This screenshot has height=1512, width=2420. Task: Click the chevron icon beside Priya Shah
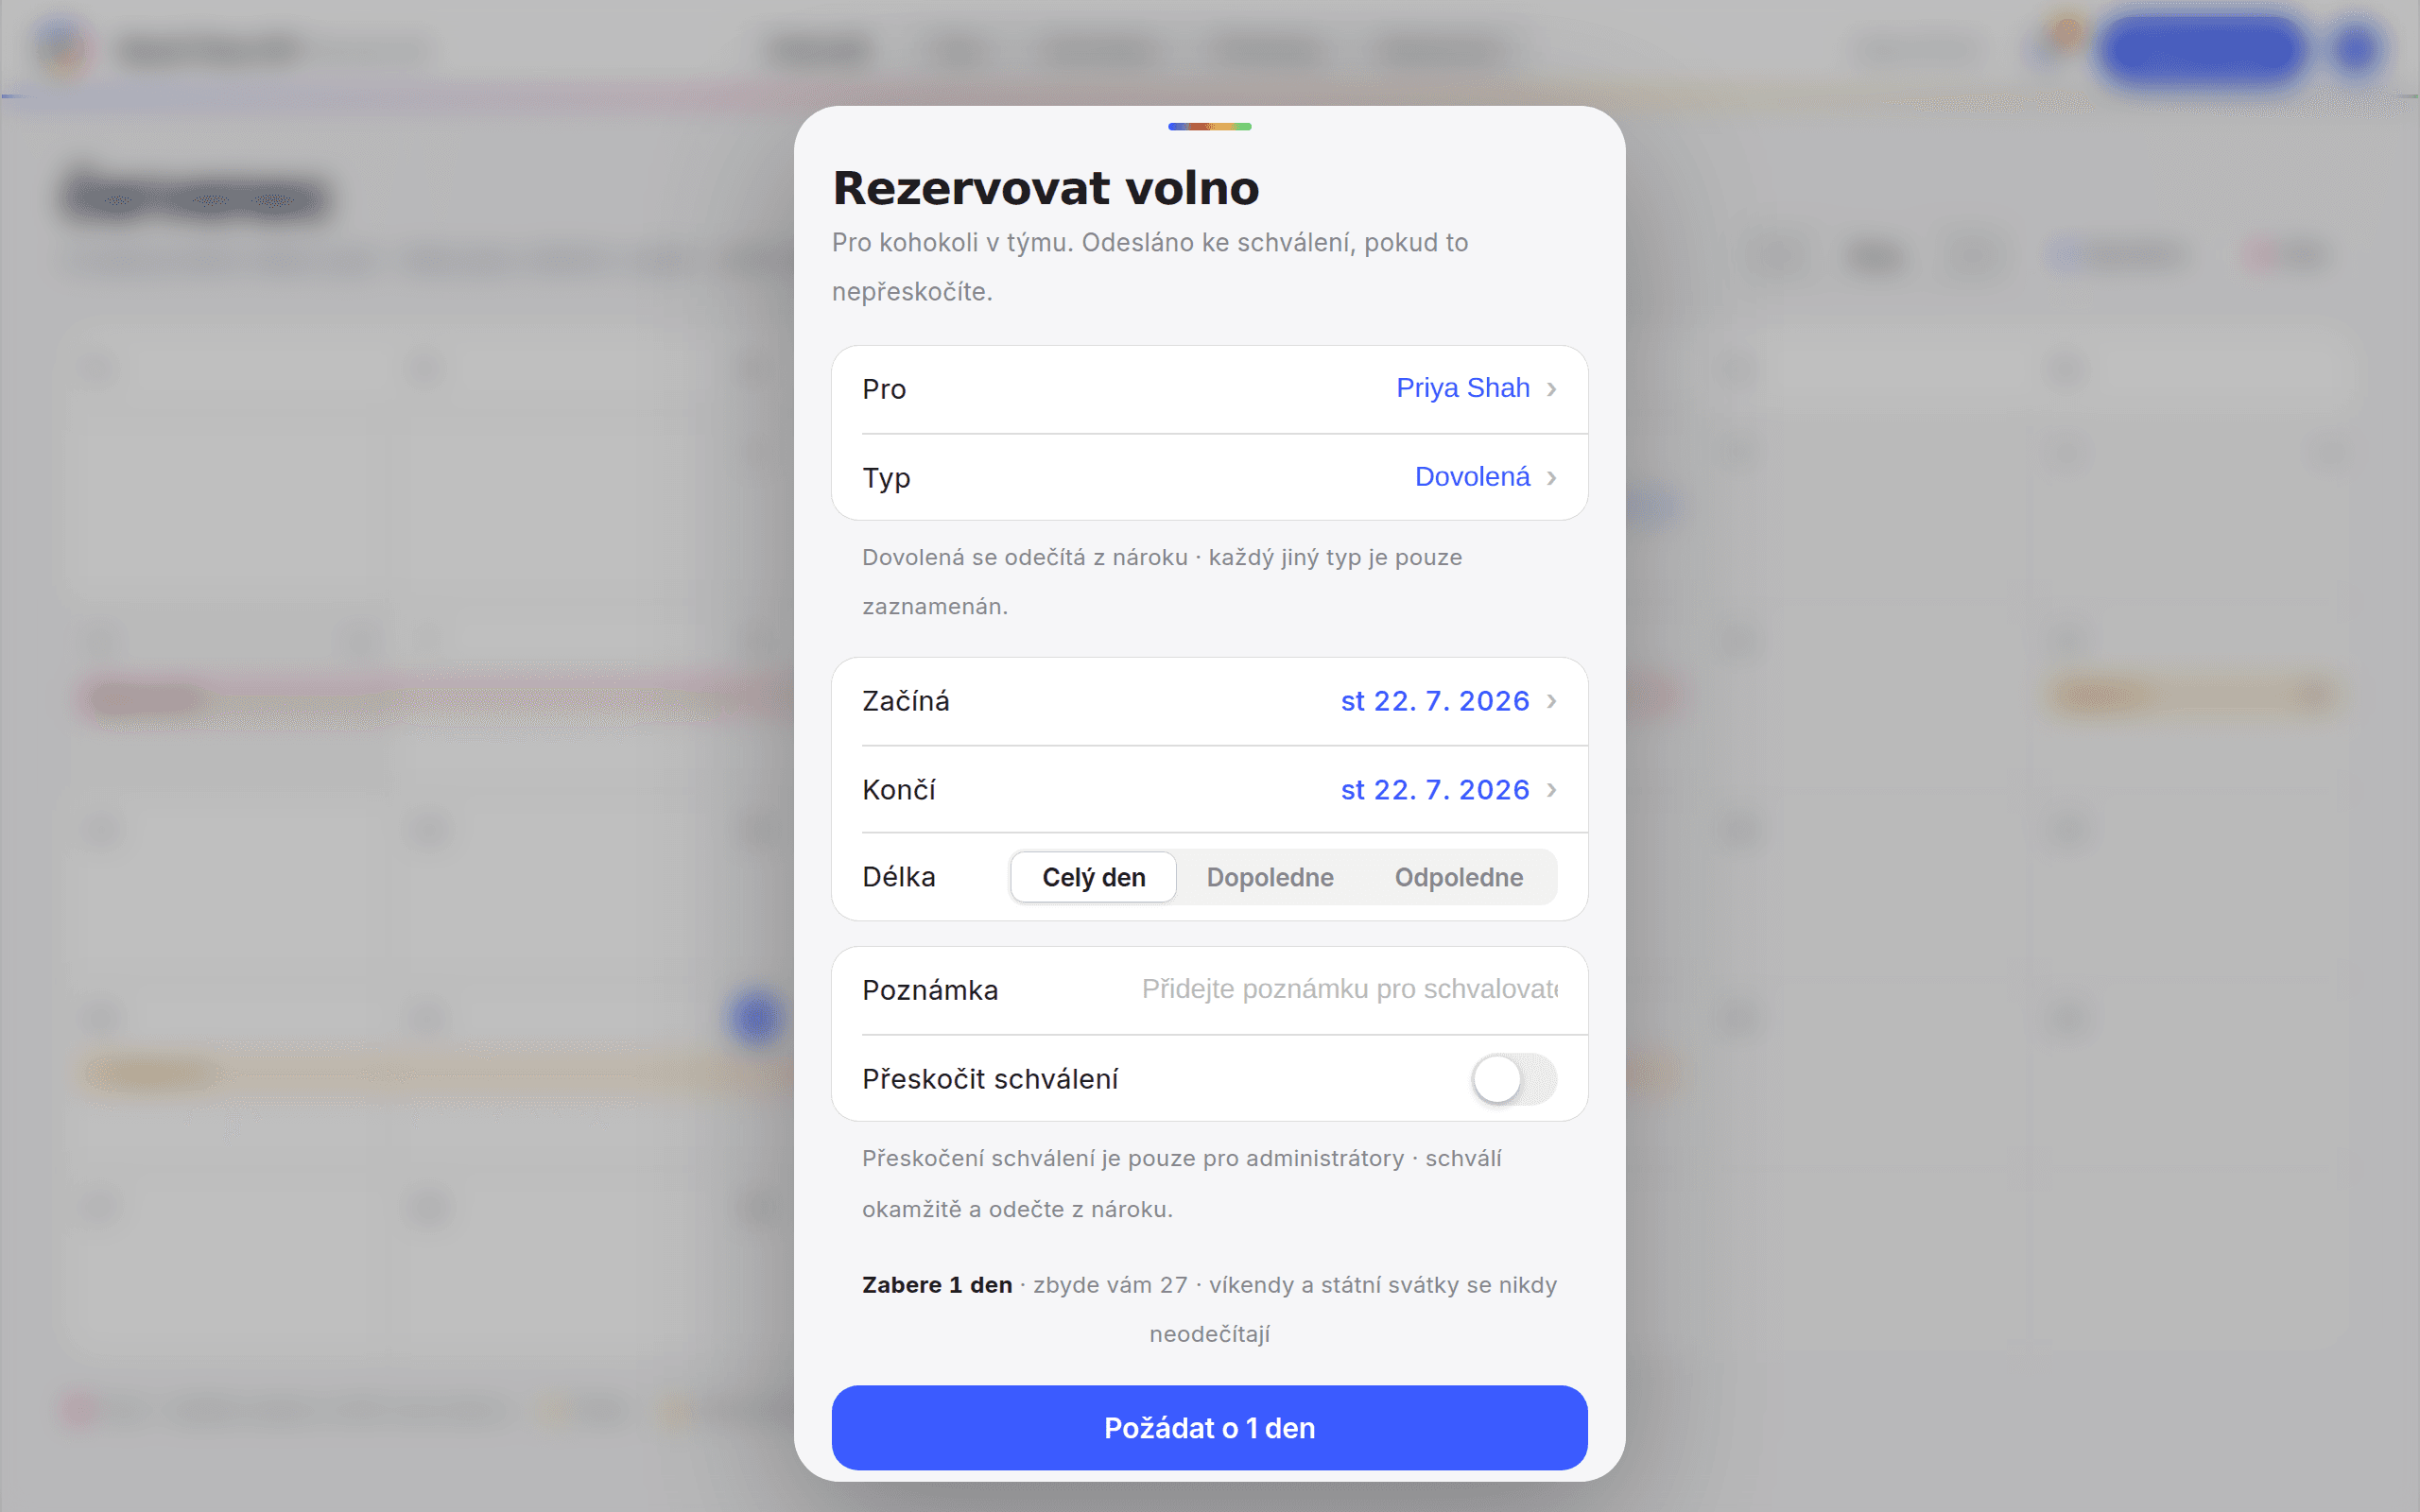pos(1551,389)
